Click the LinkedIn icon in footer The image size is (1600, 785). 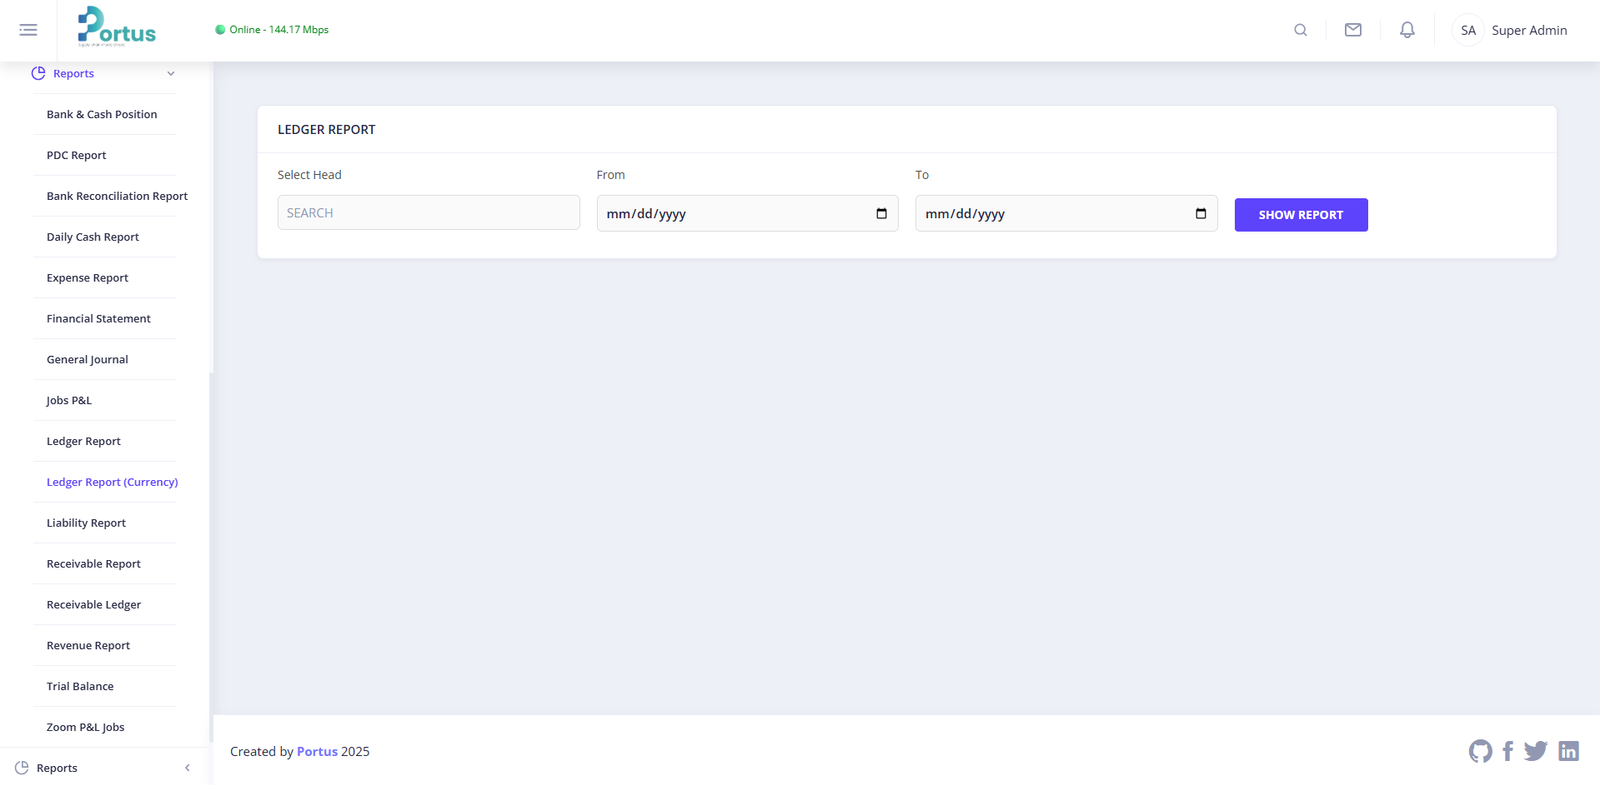click(1568, 751)
